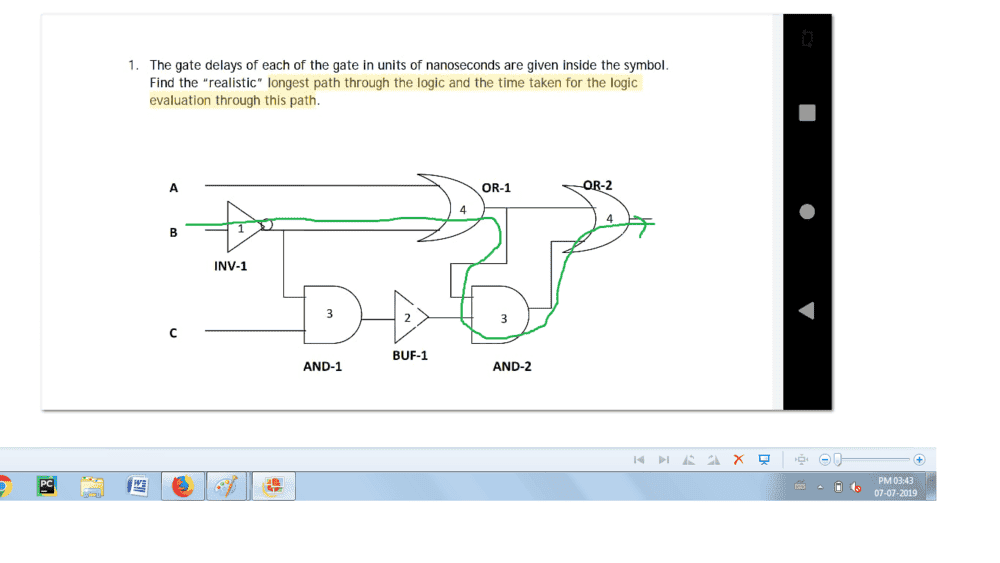Zoom out with the minus button
This screenshot has width=1000, height=563.
825,460
